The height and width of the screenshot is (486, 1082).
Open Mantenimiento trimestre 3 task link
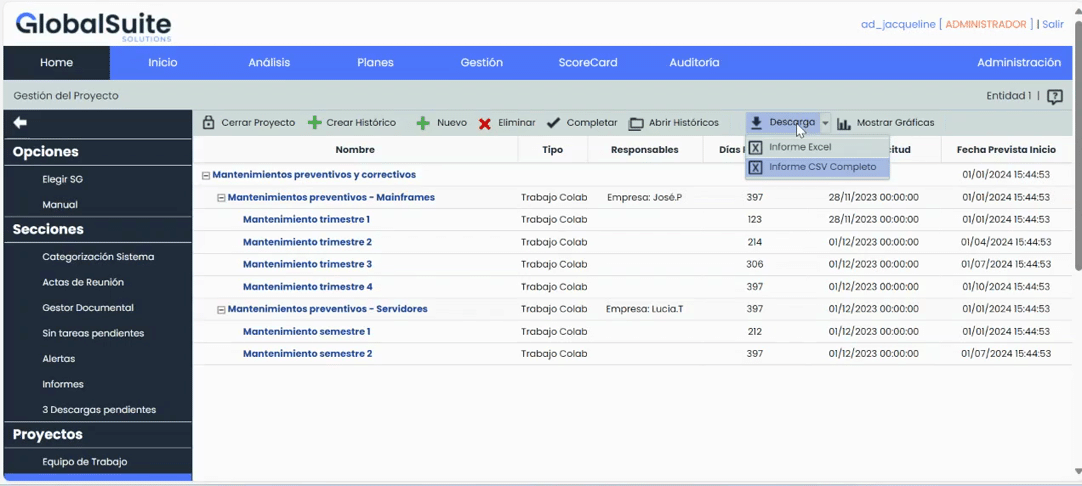[307, 265]
